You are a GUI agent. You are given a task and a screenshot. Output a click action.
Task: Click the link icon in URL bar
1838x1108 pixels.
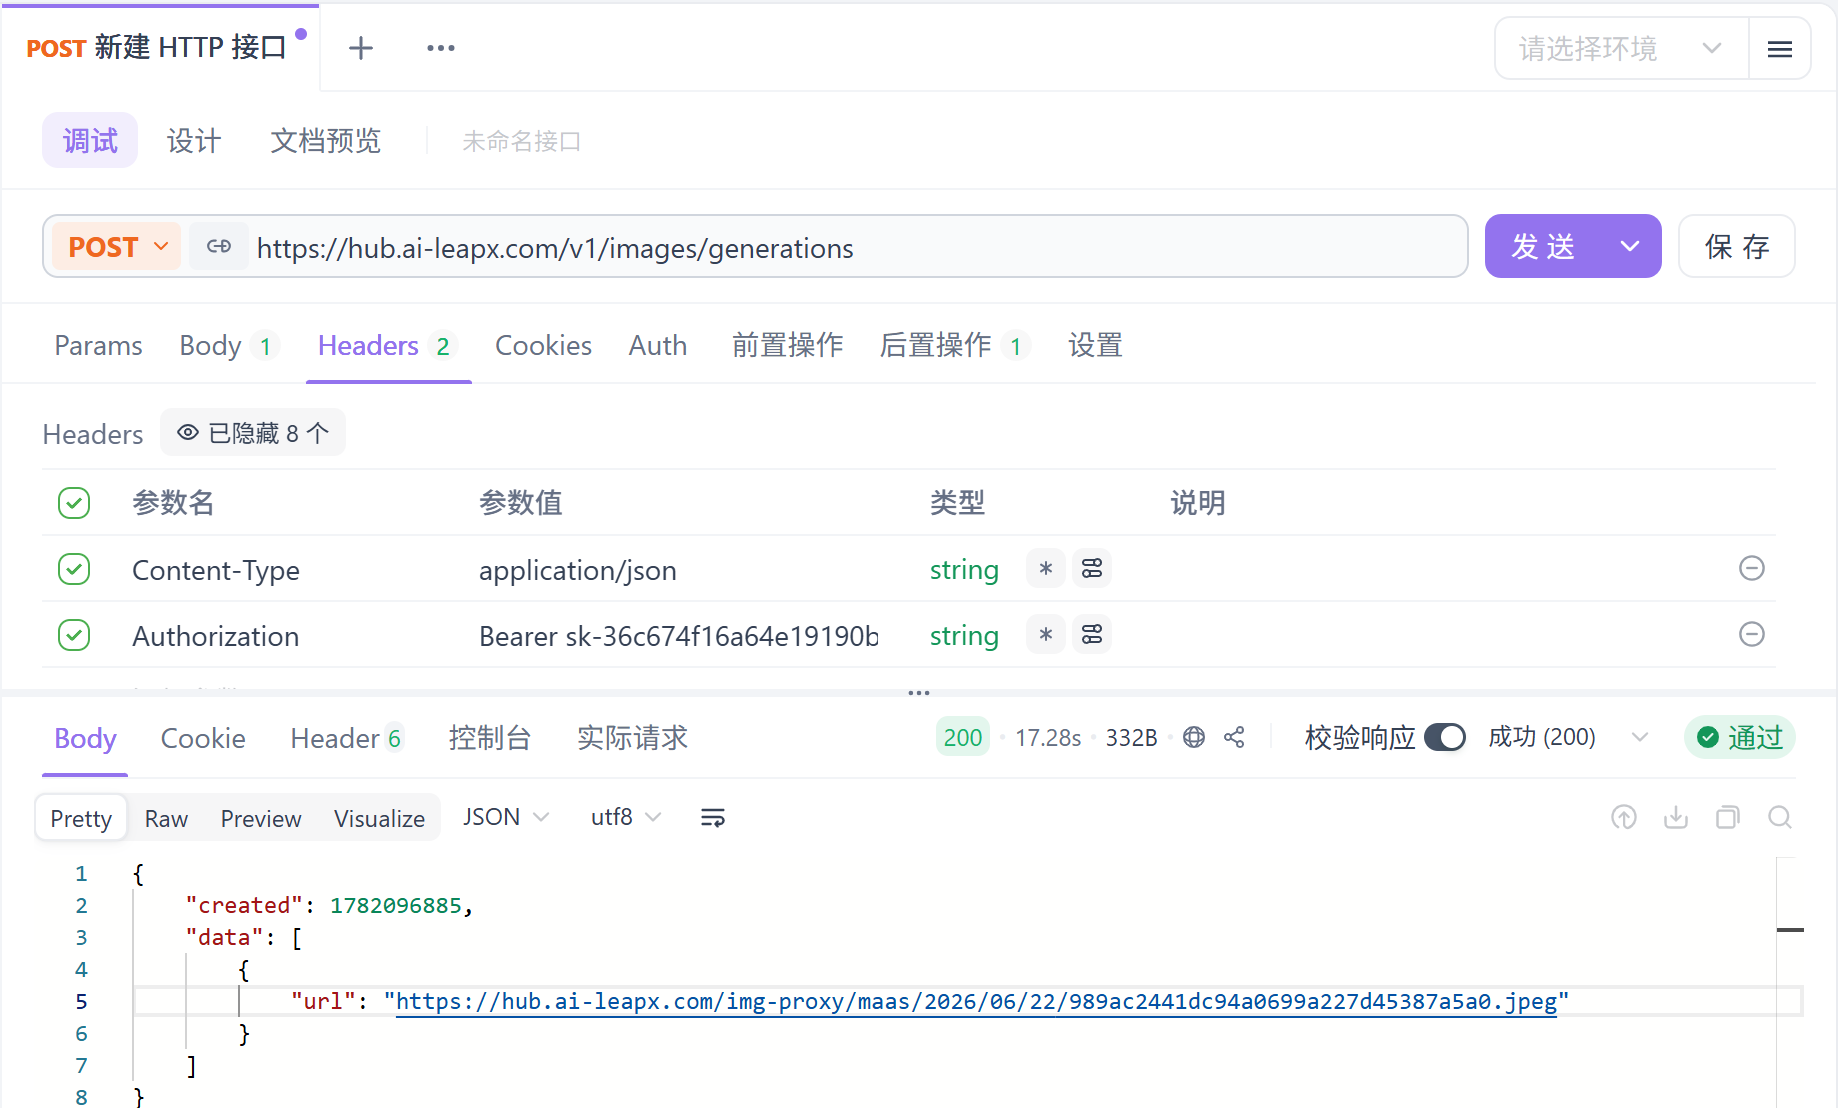click(x=219, y=247)
